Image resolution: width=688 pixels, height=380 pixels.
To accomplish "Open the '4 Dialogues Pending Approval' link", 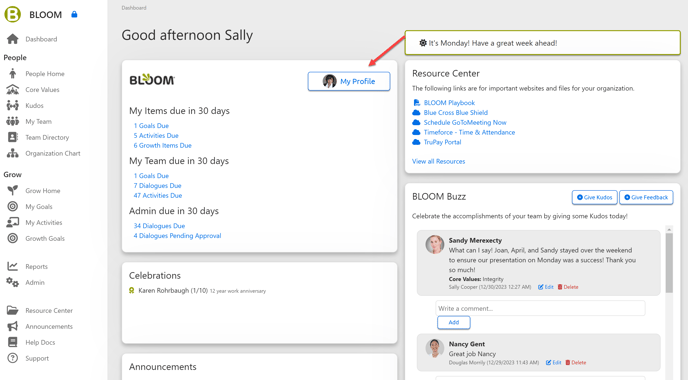I will (177, 236).
